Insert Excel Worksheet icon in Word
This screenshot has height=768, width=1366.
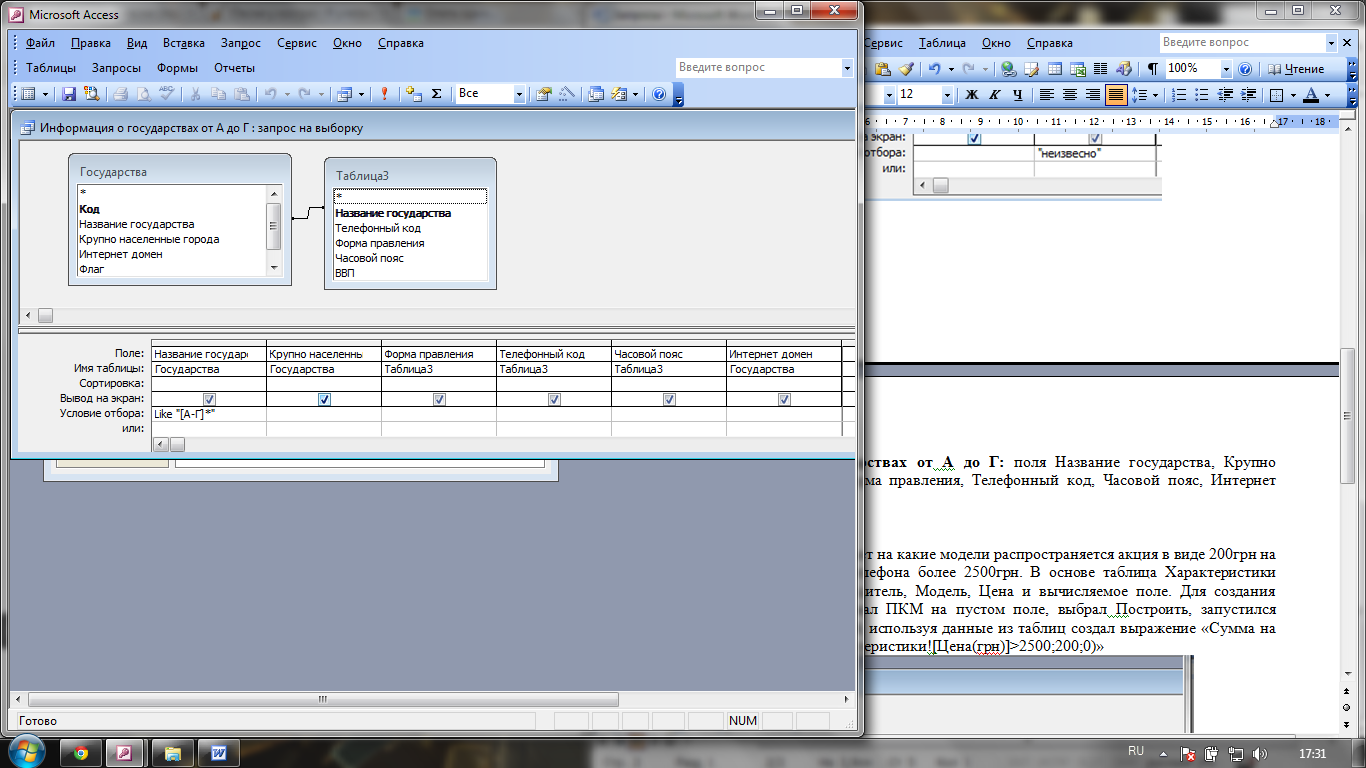pyautogui.click(x=1078, y=69)
